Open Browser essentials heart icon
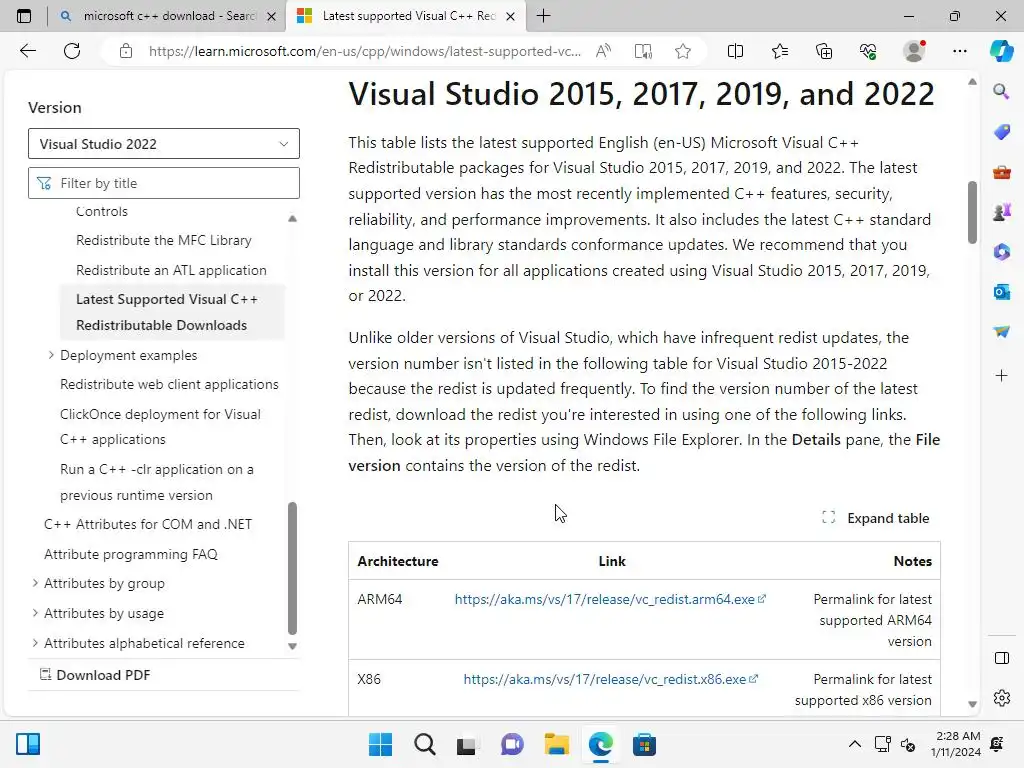This screenshot has width=1024, height=768. click(868, 51)
